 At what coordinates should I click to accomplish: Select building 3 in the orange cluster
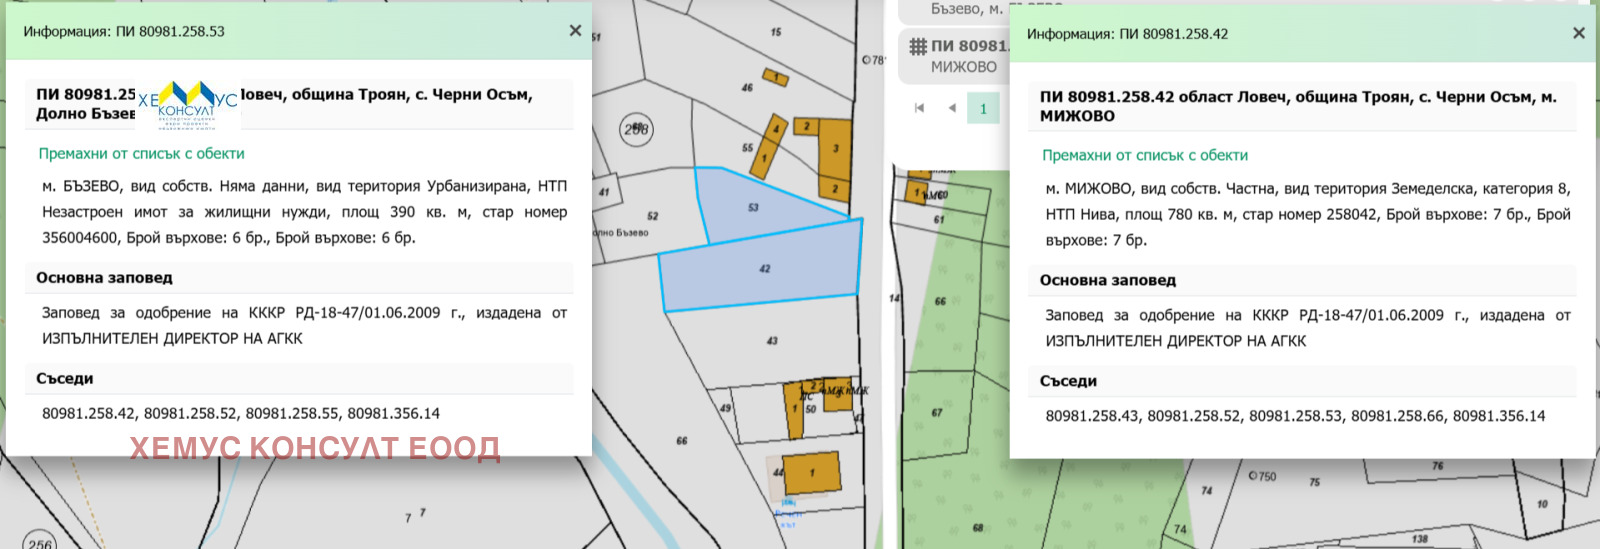pos(835,150)
